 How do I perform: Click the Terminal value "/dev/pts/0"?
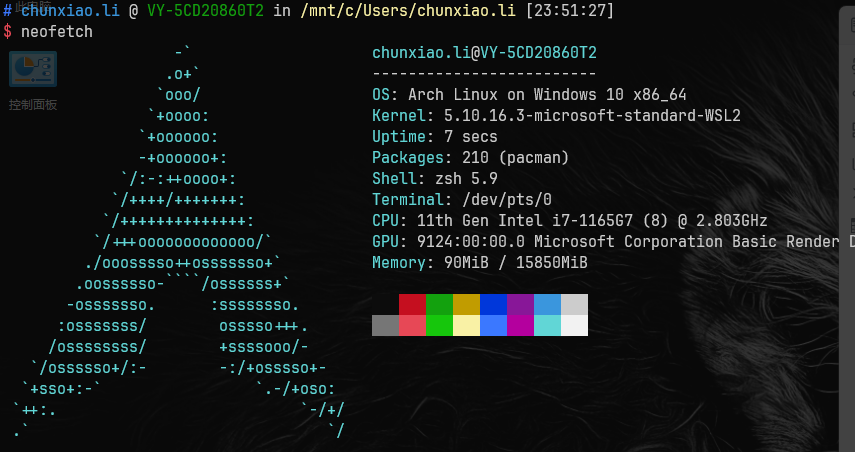point(507,200)
